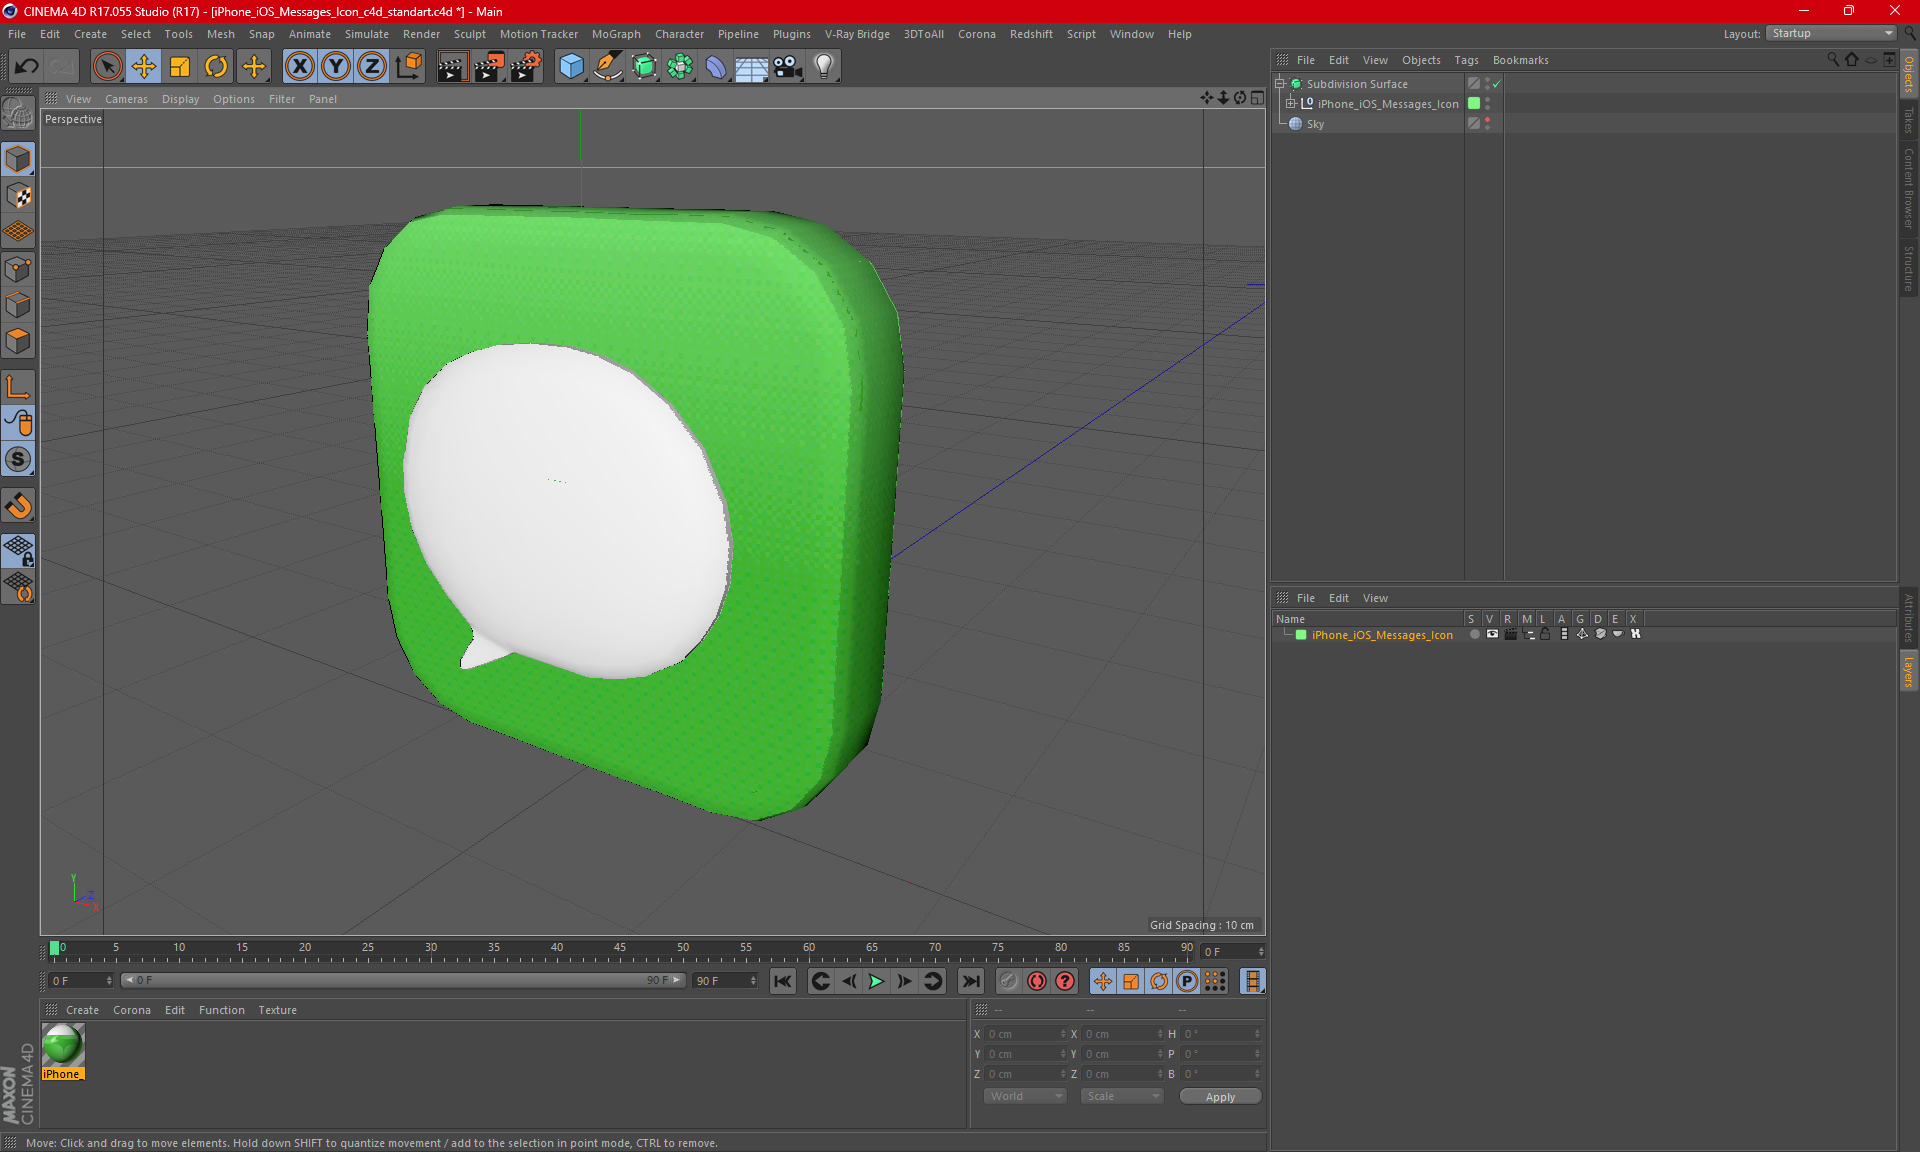Click the Texture tab in material panel
The image size is (1920, 1152).
coord(276,1009)
